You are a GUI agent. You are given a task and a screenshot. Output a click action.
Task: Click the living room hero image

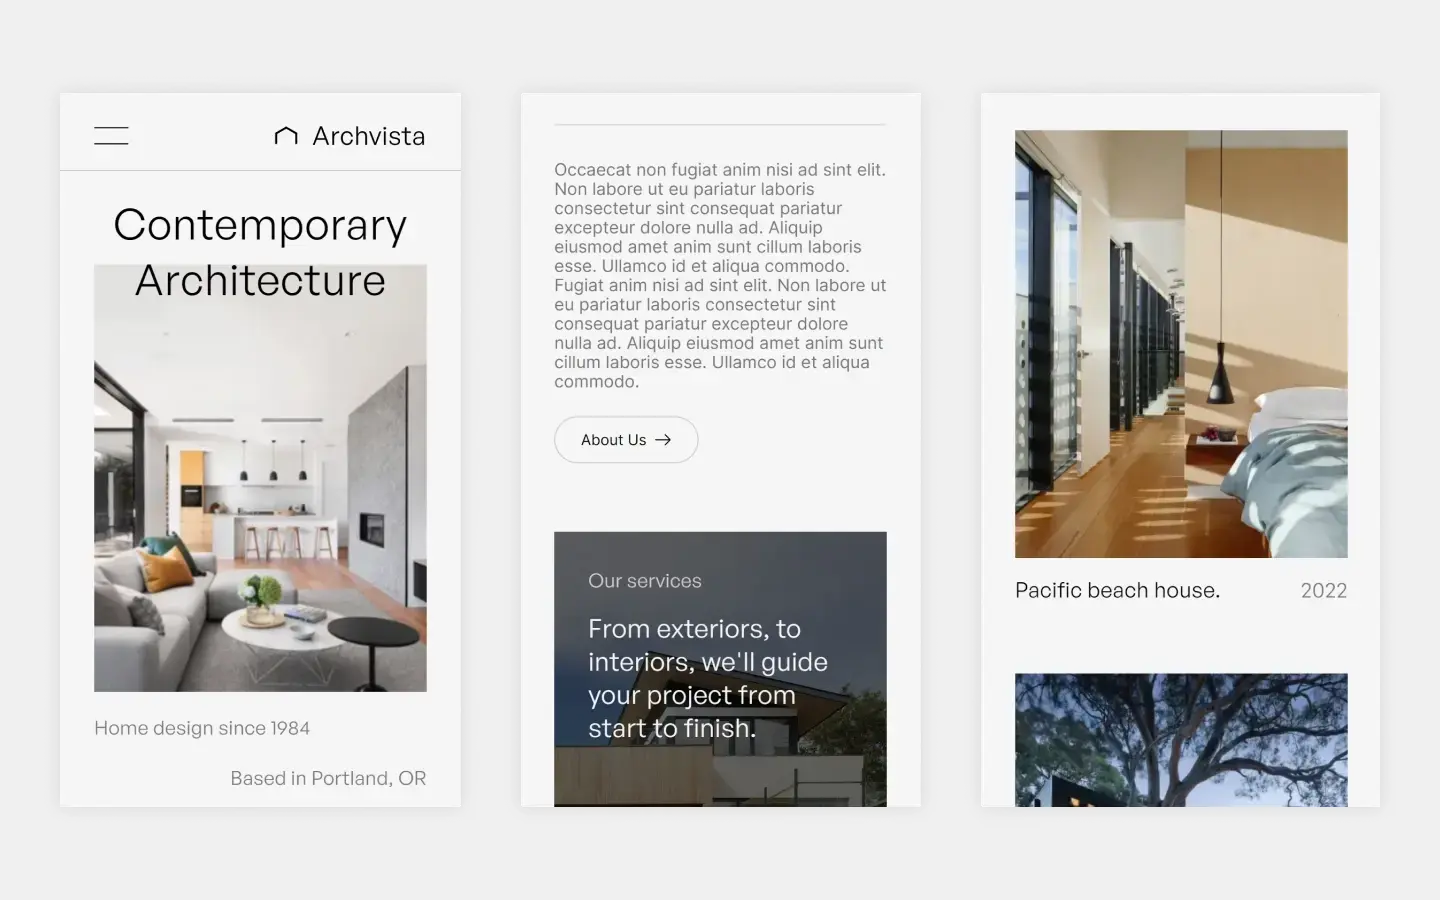260,477
